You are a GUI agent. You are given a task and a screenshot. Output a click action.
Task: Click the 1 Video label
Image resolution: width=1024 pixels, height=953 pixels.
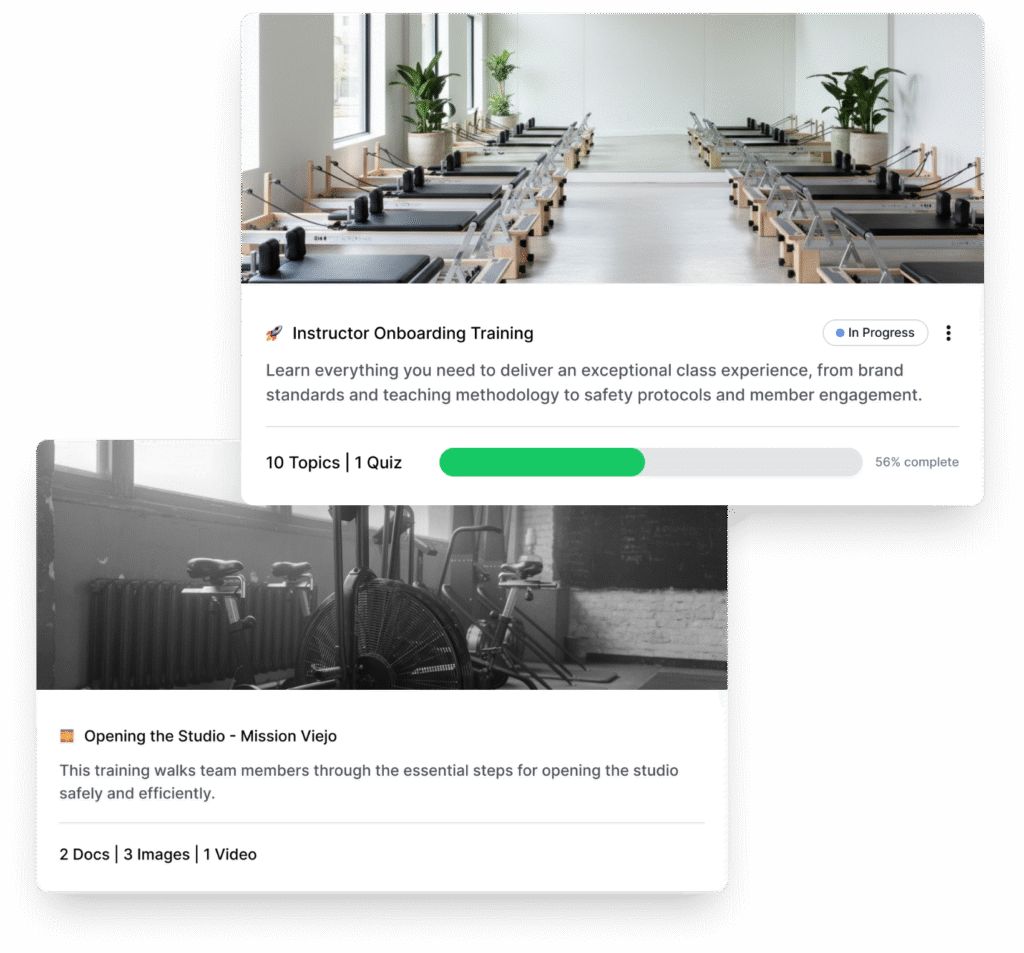pos(230,854)
